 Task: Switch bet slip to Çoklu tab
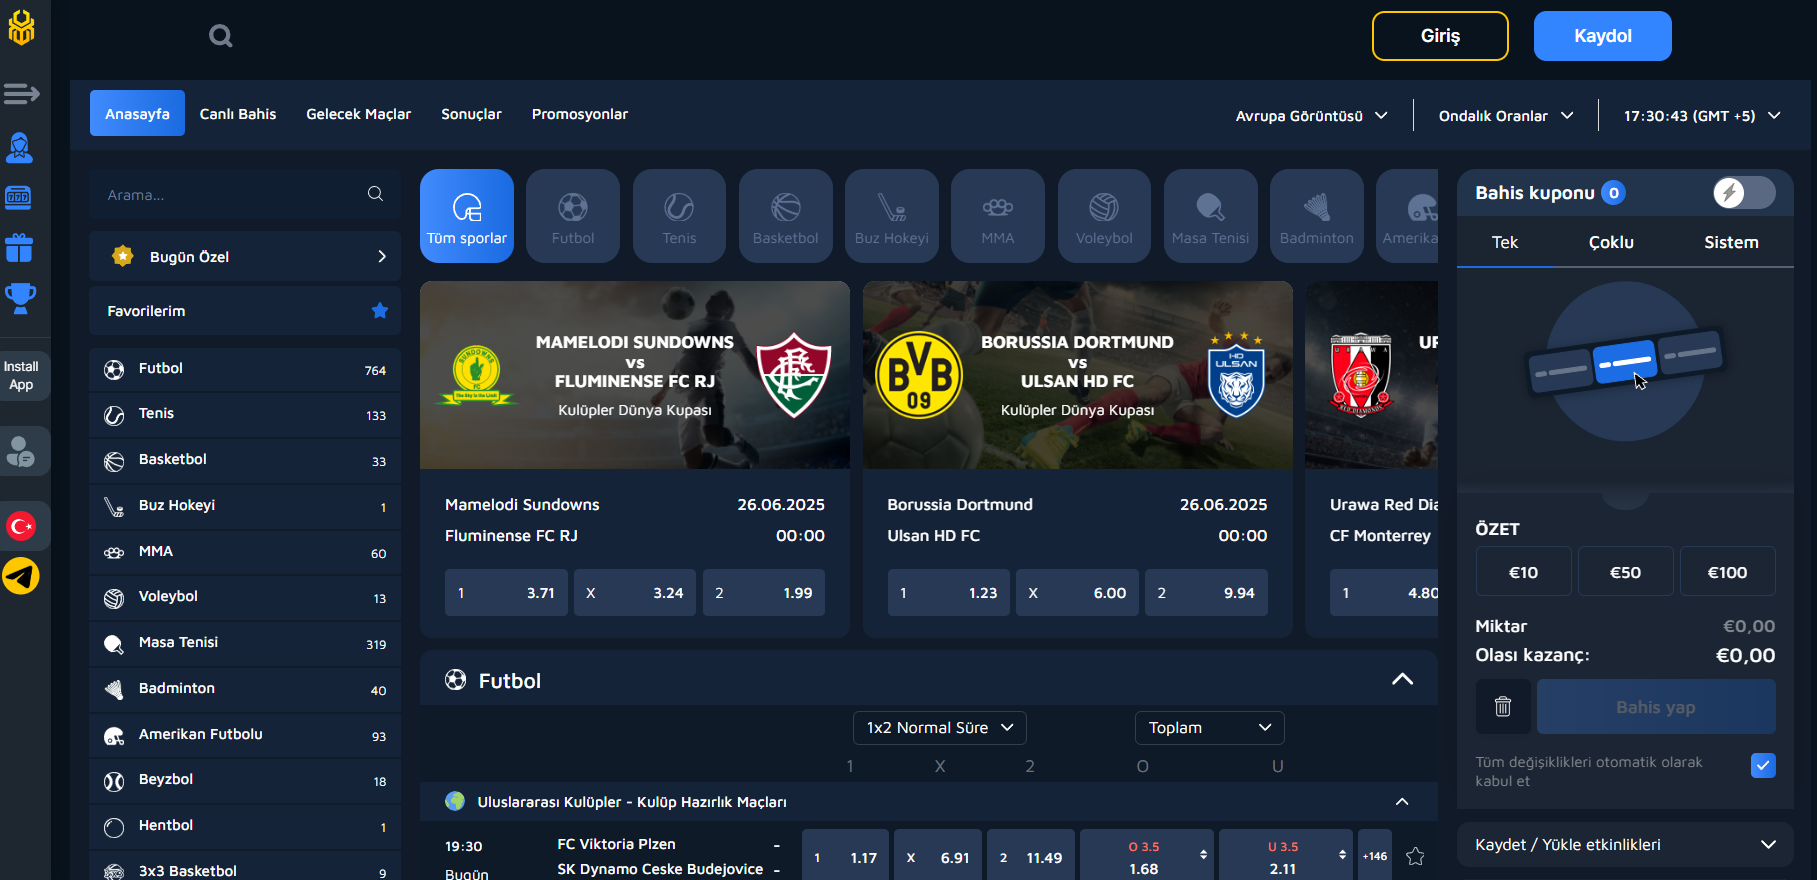pos(1611,242)
